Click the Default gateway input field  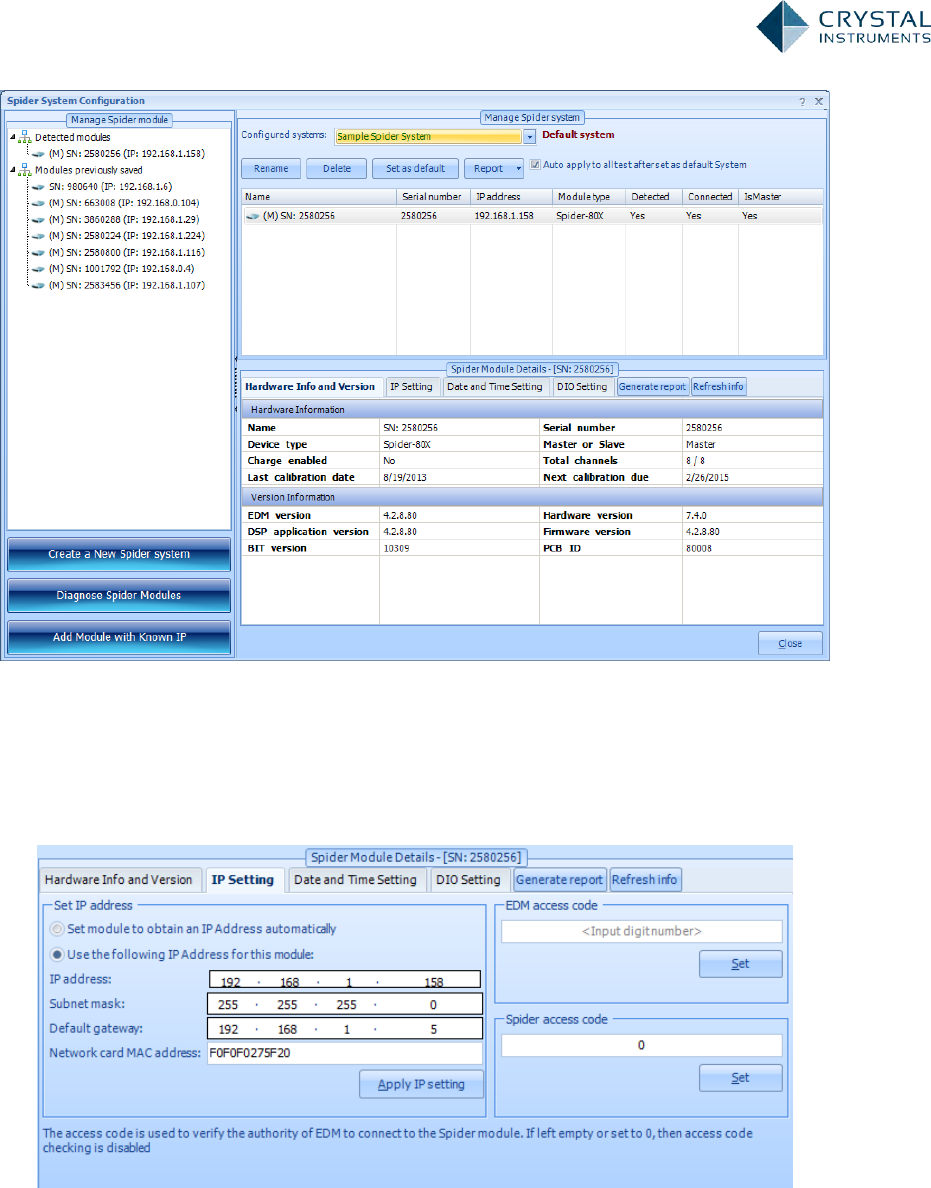coord(345,1029)
